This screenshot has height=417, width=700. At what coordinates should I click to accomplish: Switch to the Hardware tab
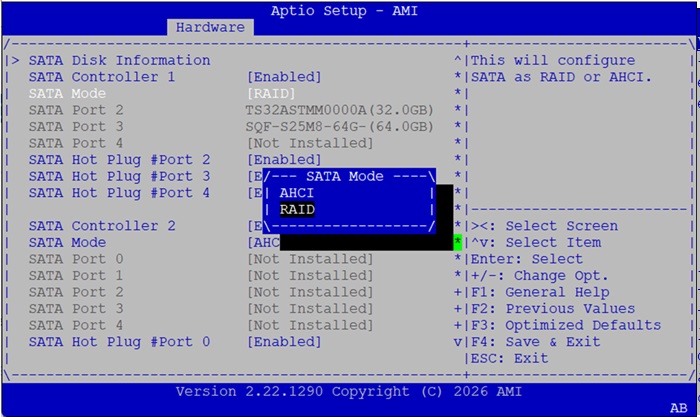(210, 27)
